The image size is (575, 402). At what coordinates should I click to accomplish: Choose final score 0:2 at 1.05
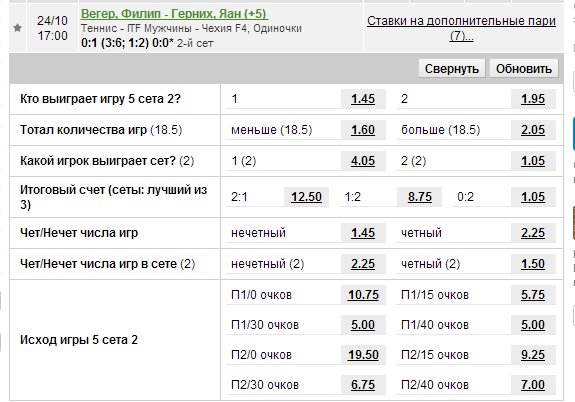point(533,197)
